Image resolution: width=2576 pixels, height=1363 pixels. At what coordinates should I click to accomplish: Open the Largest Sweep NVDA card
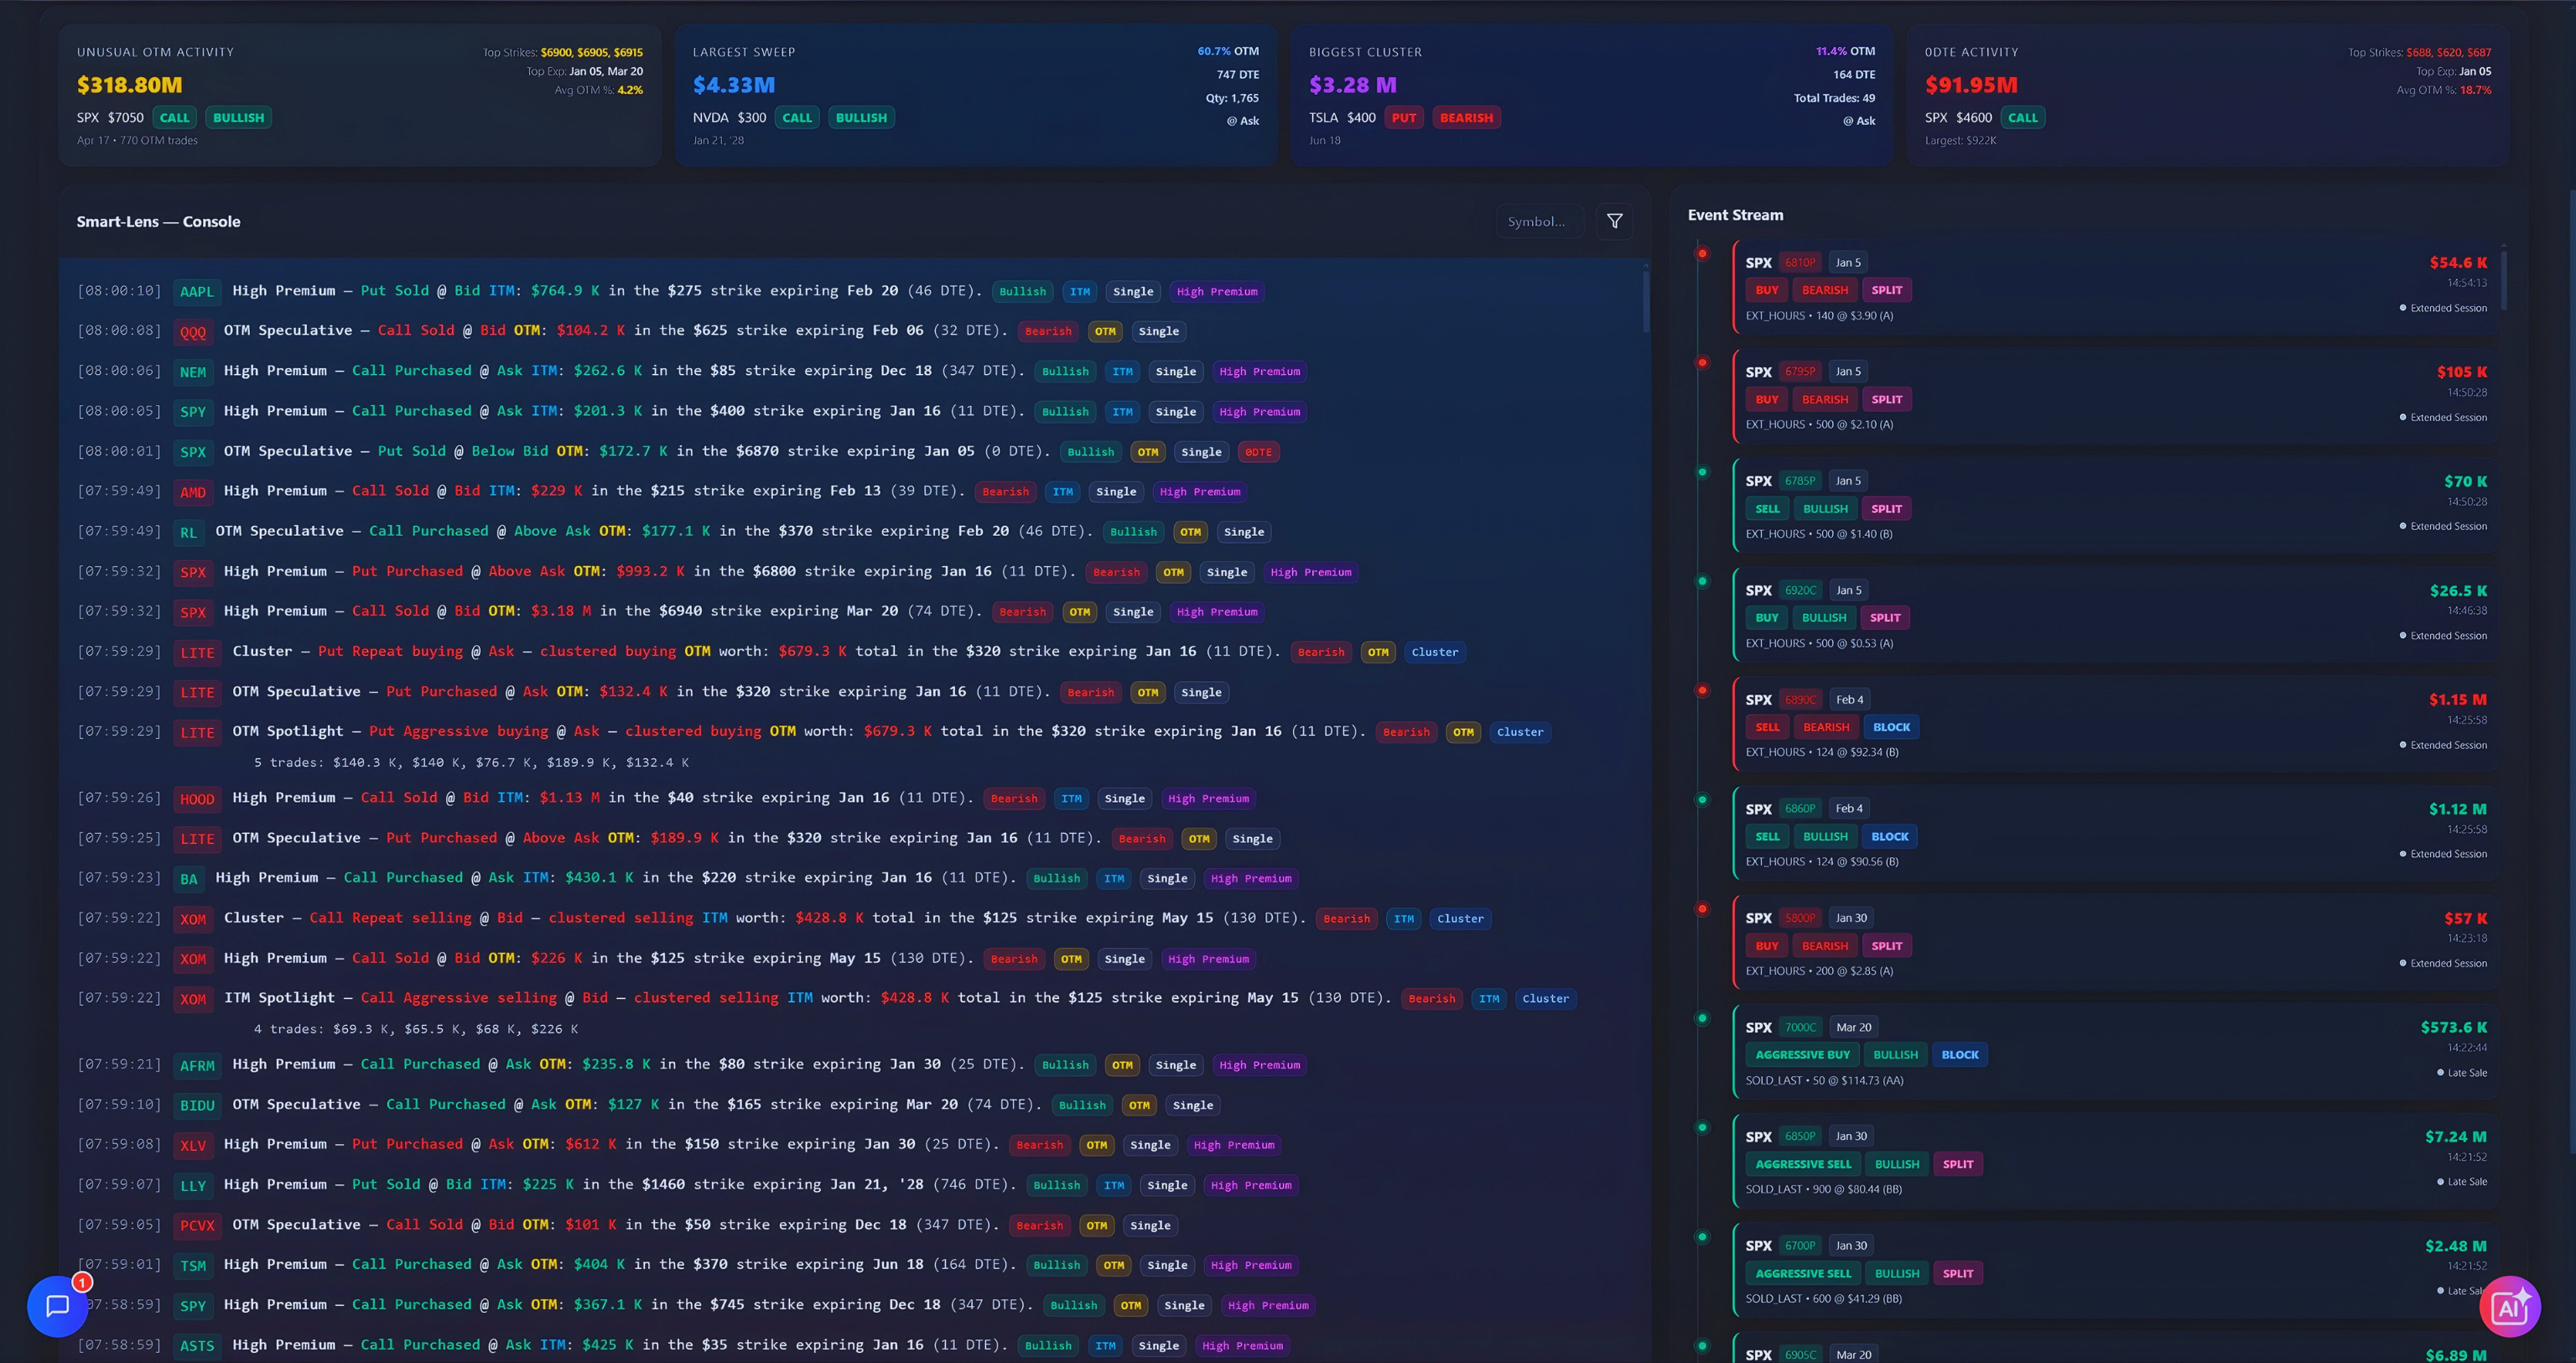pos(976,95)
